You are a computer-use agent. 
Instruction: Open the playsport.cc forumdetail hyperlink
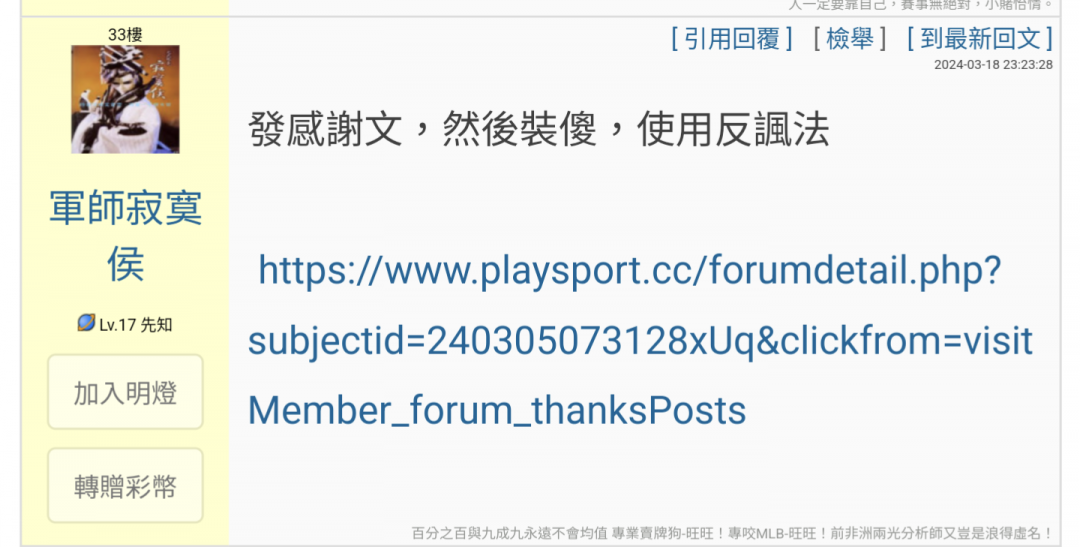pos(640,340)
